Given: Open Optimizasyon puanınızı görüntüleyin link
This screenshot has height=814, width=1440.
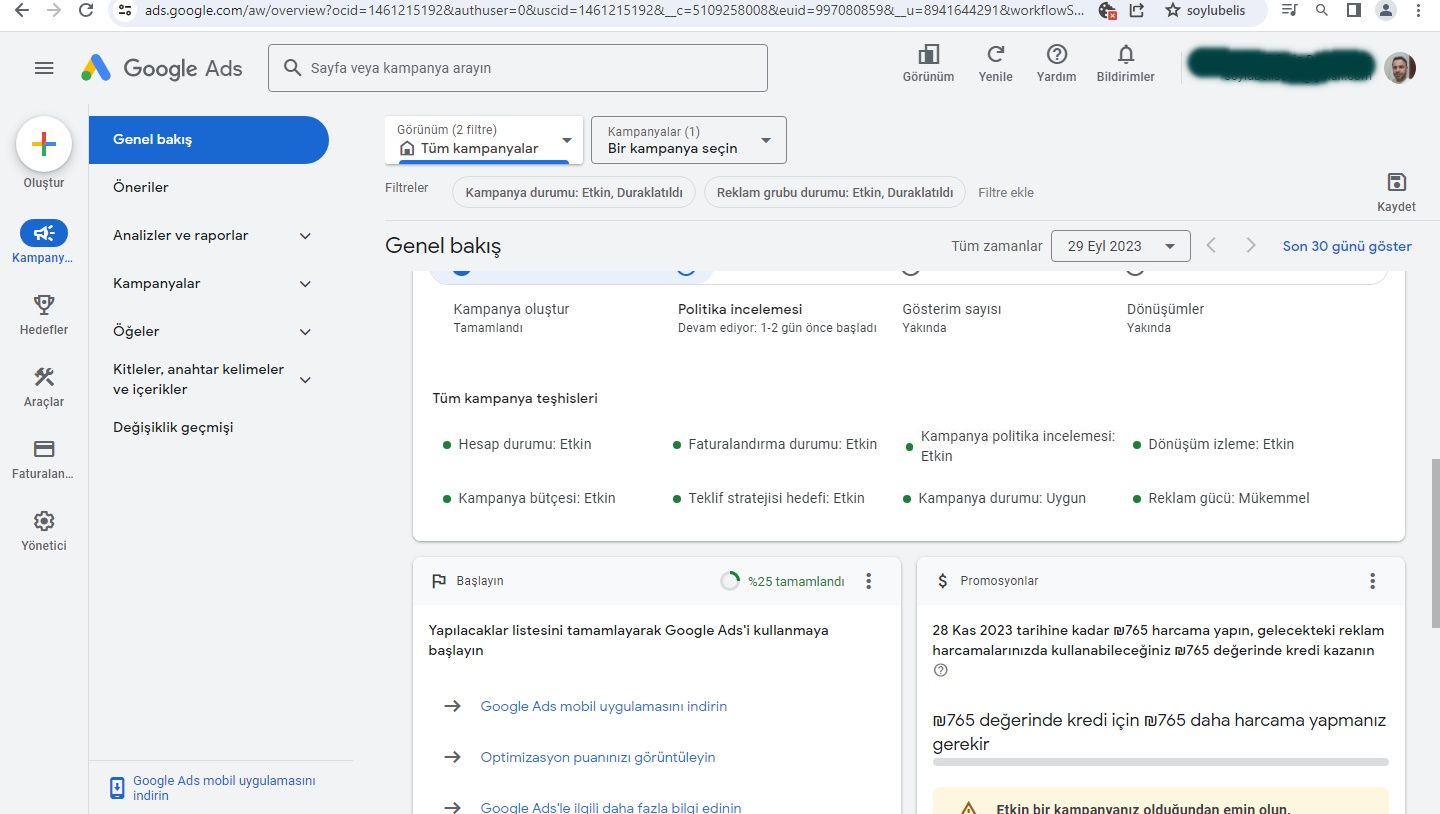Looking at the screenshot, I should (598, 757).
